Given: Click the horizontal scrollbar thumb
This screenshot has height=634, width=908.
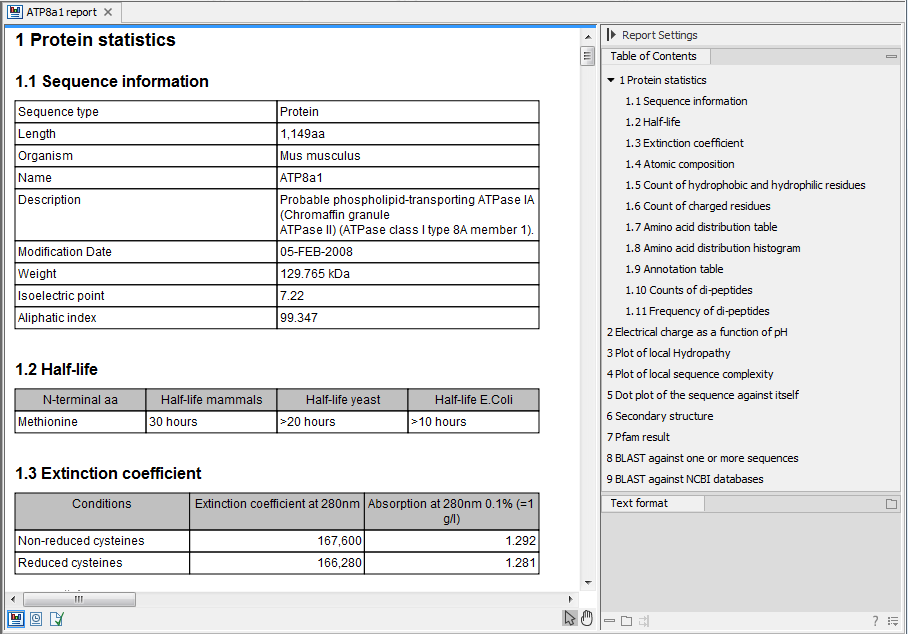Looking at the screenshot, I should click(x=79, y=599).
